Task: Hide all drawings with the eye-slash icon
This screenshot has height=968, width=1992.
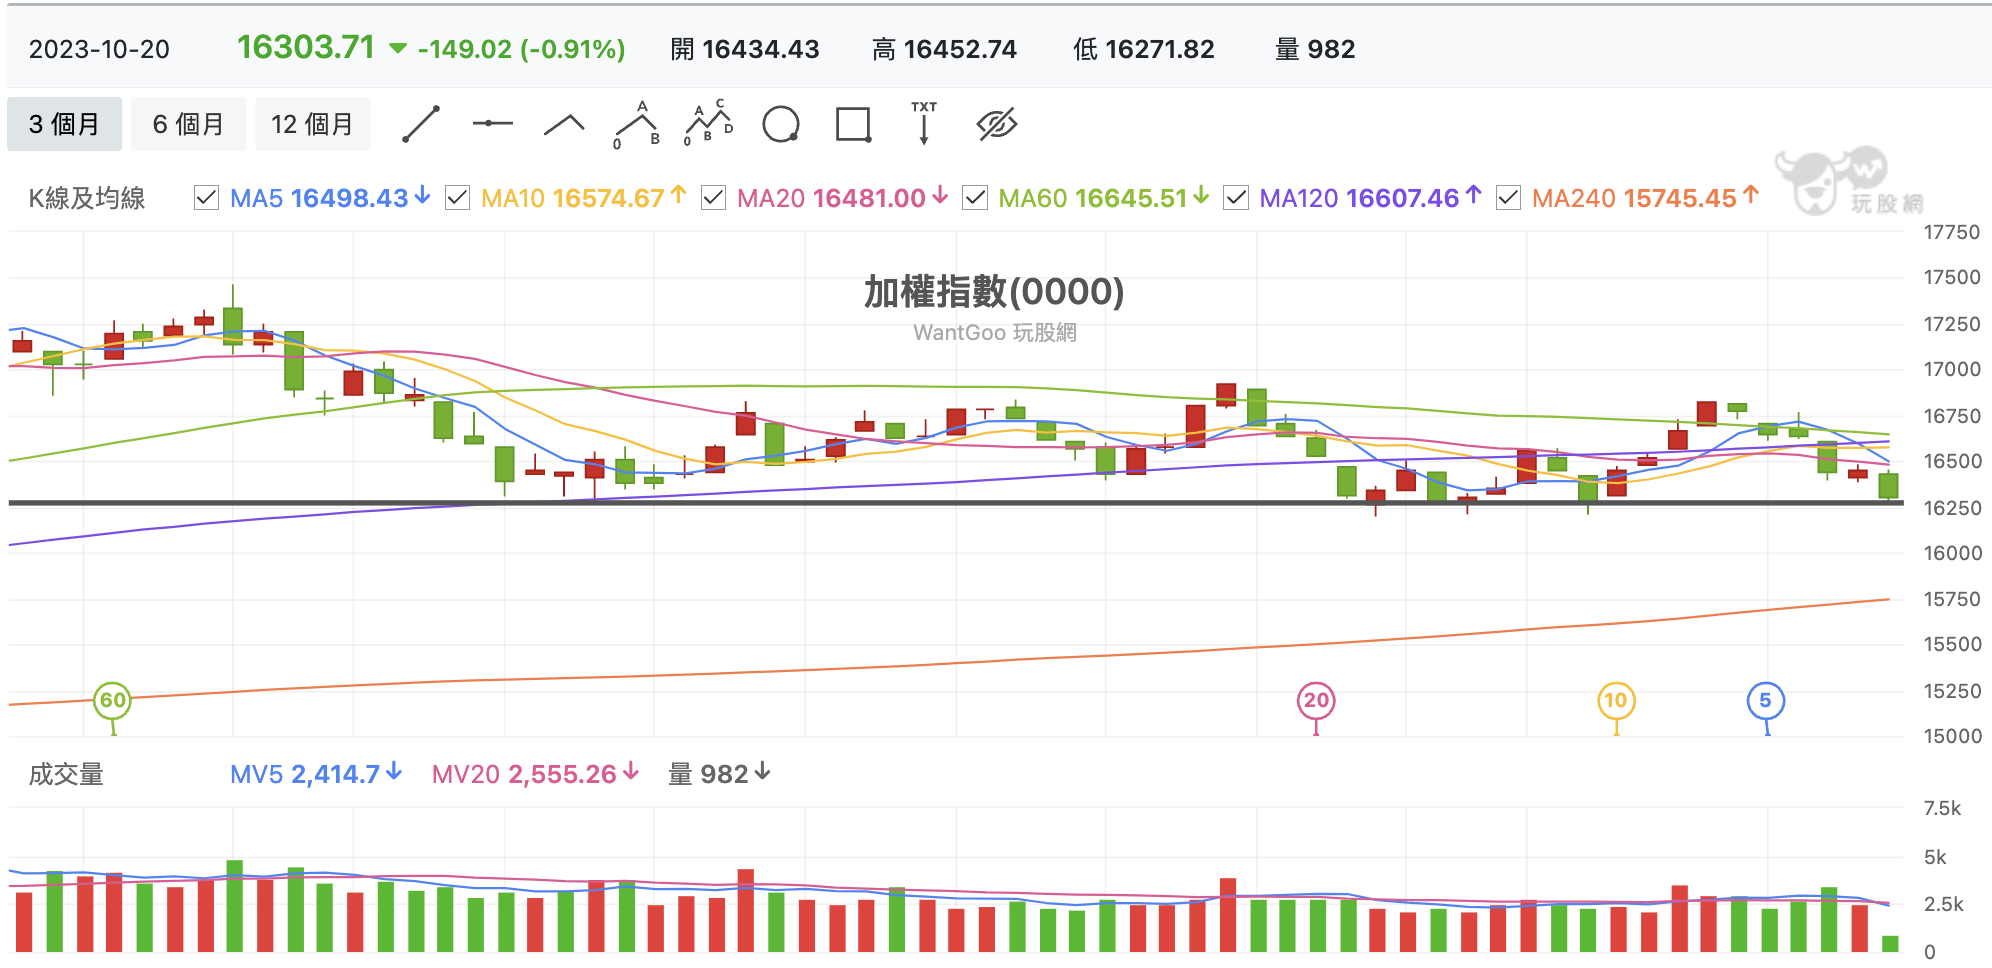Action: coord(997,124)
